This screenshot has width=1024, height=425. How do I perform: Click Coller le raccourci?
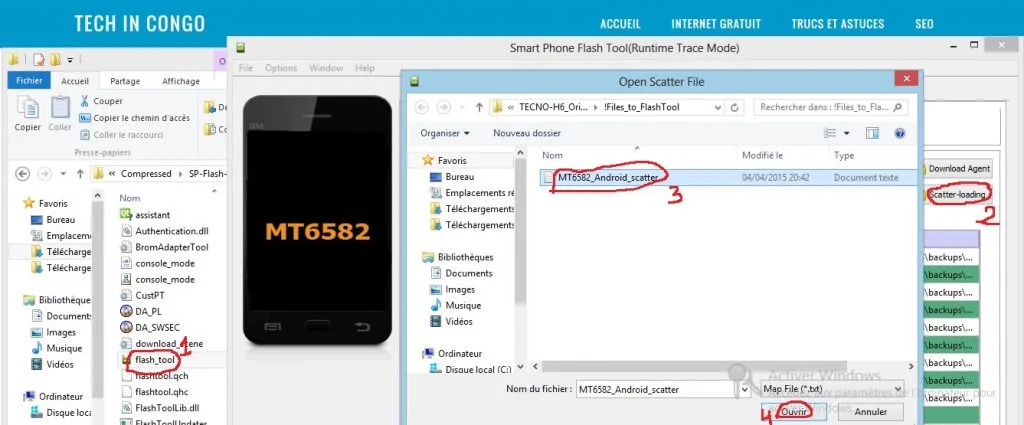click(x=121, y=134)
